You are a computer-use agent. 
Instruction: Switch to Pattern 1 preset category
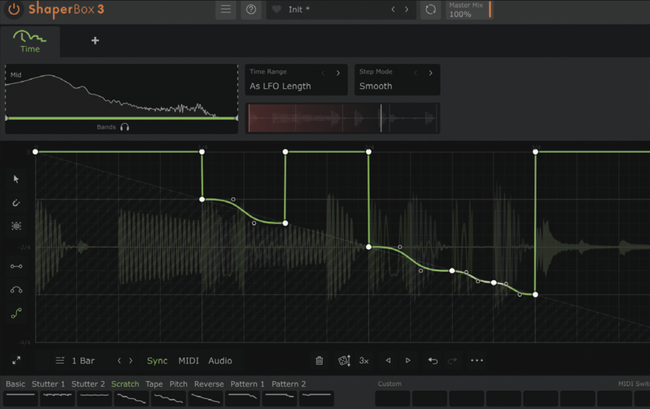point(247,384)
